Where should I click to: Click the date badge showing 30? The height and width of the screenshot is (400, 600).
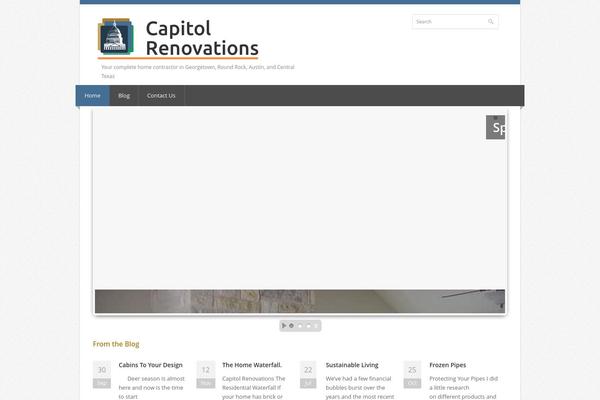[102, 375]
